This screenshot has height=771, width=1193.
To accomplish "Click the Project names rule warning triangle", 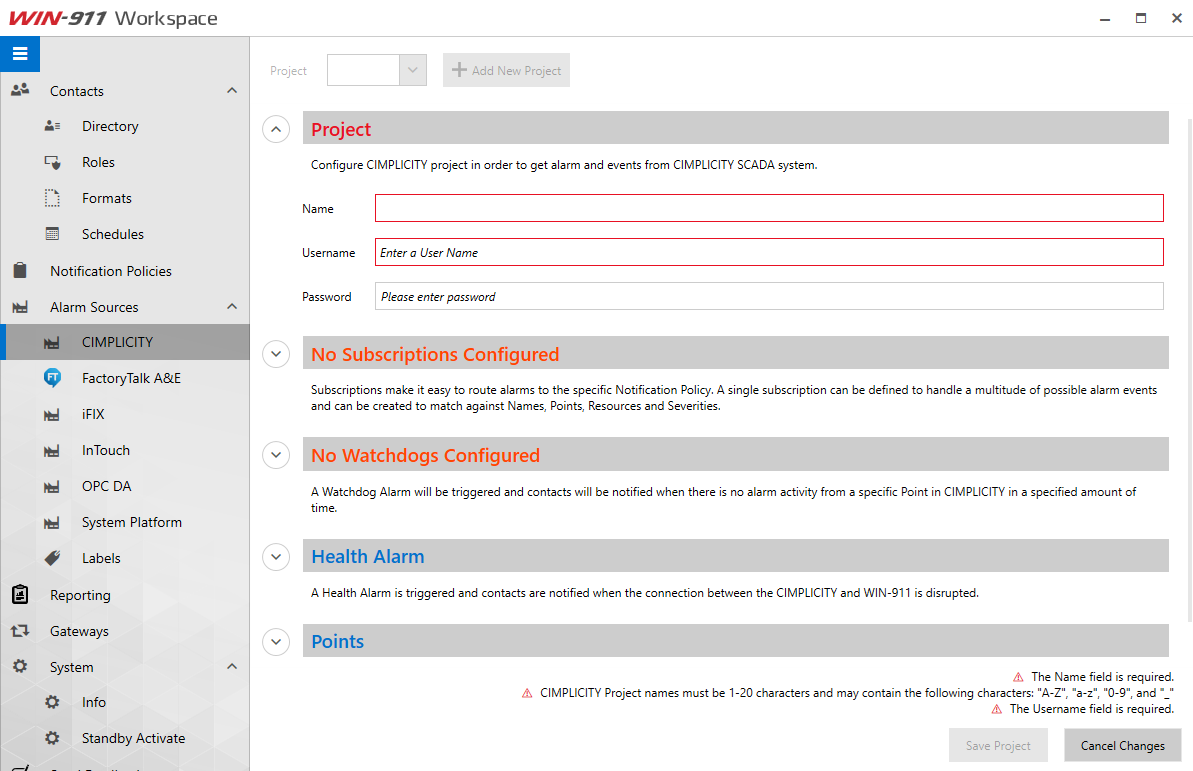I will coord(527,693).
